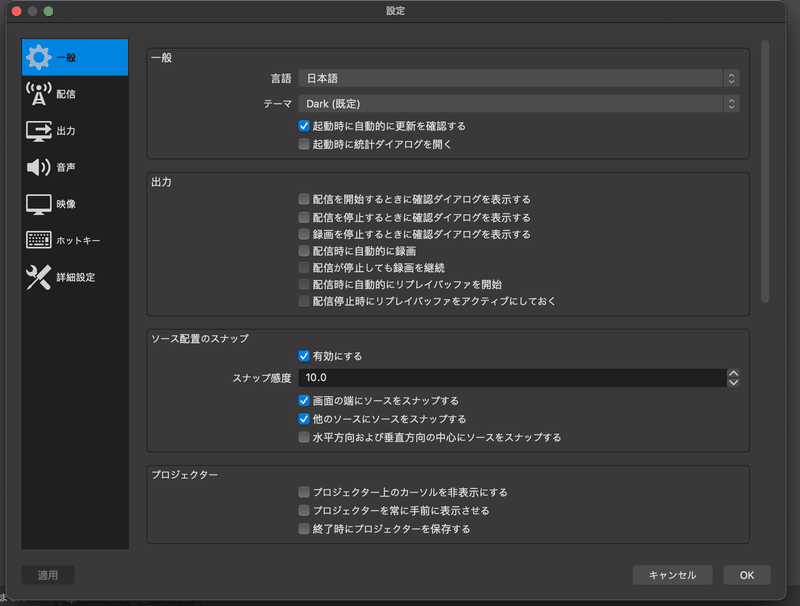Enable 配信を開始するときに確認ダイアログを表示する
Image resolution: width=800 pixels, height=606 pixels.
coord(304,199)
